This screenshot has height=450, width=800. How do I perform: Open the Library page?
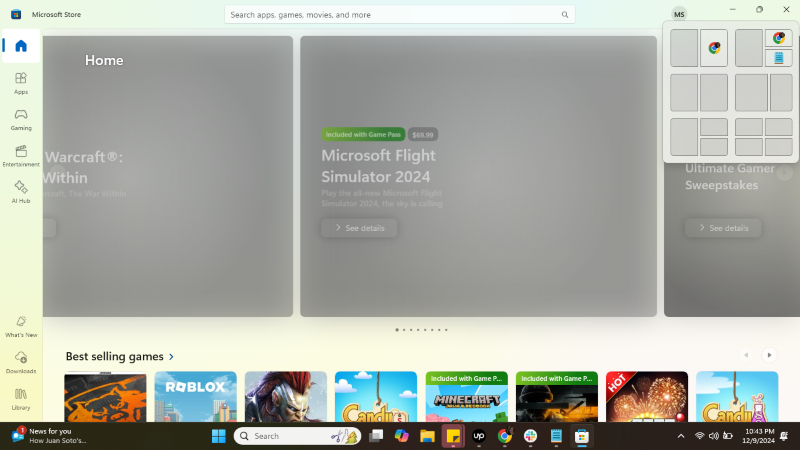point(21,399)
